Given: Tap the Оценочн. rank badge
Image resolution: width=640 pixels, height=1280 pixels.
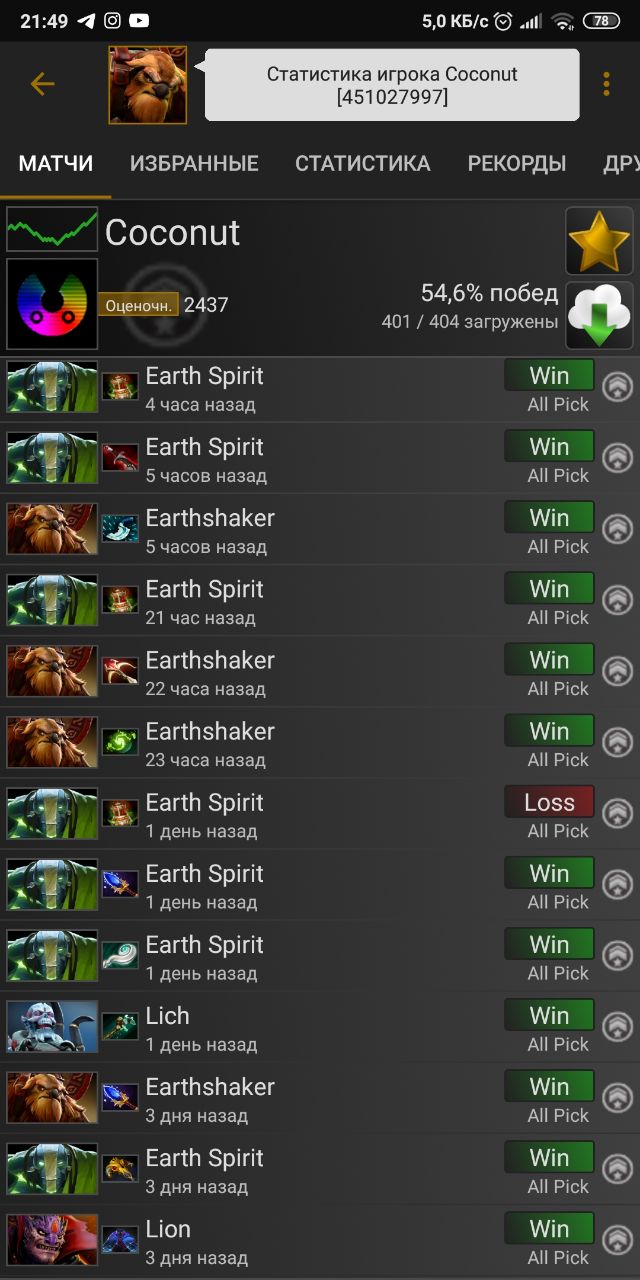Looking at the screenshot, I should (x=138, y=305).
